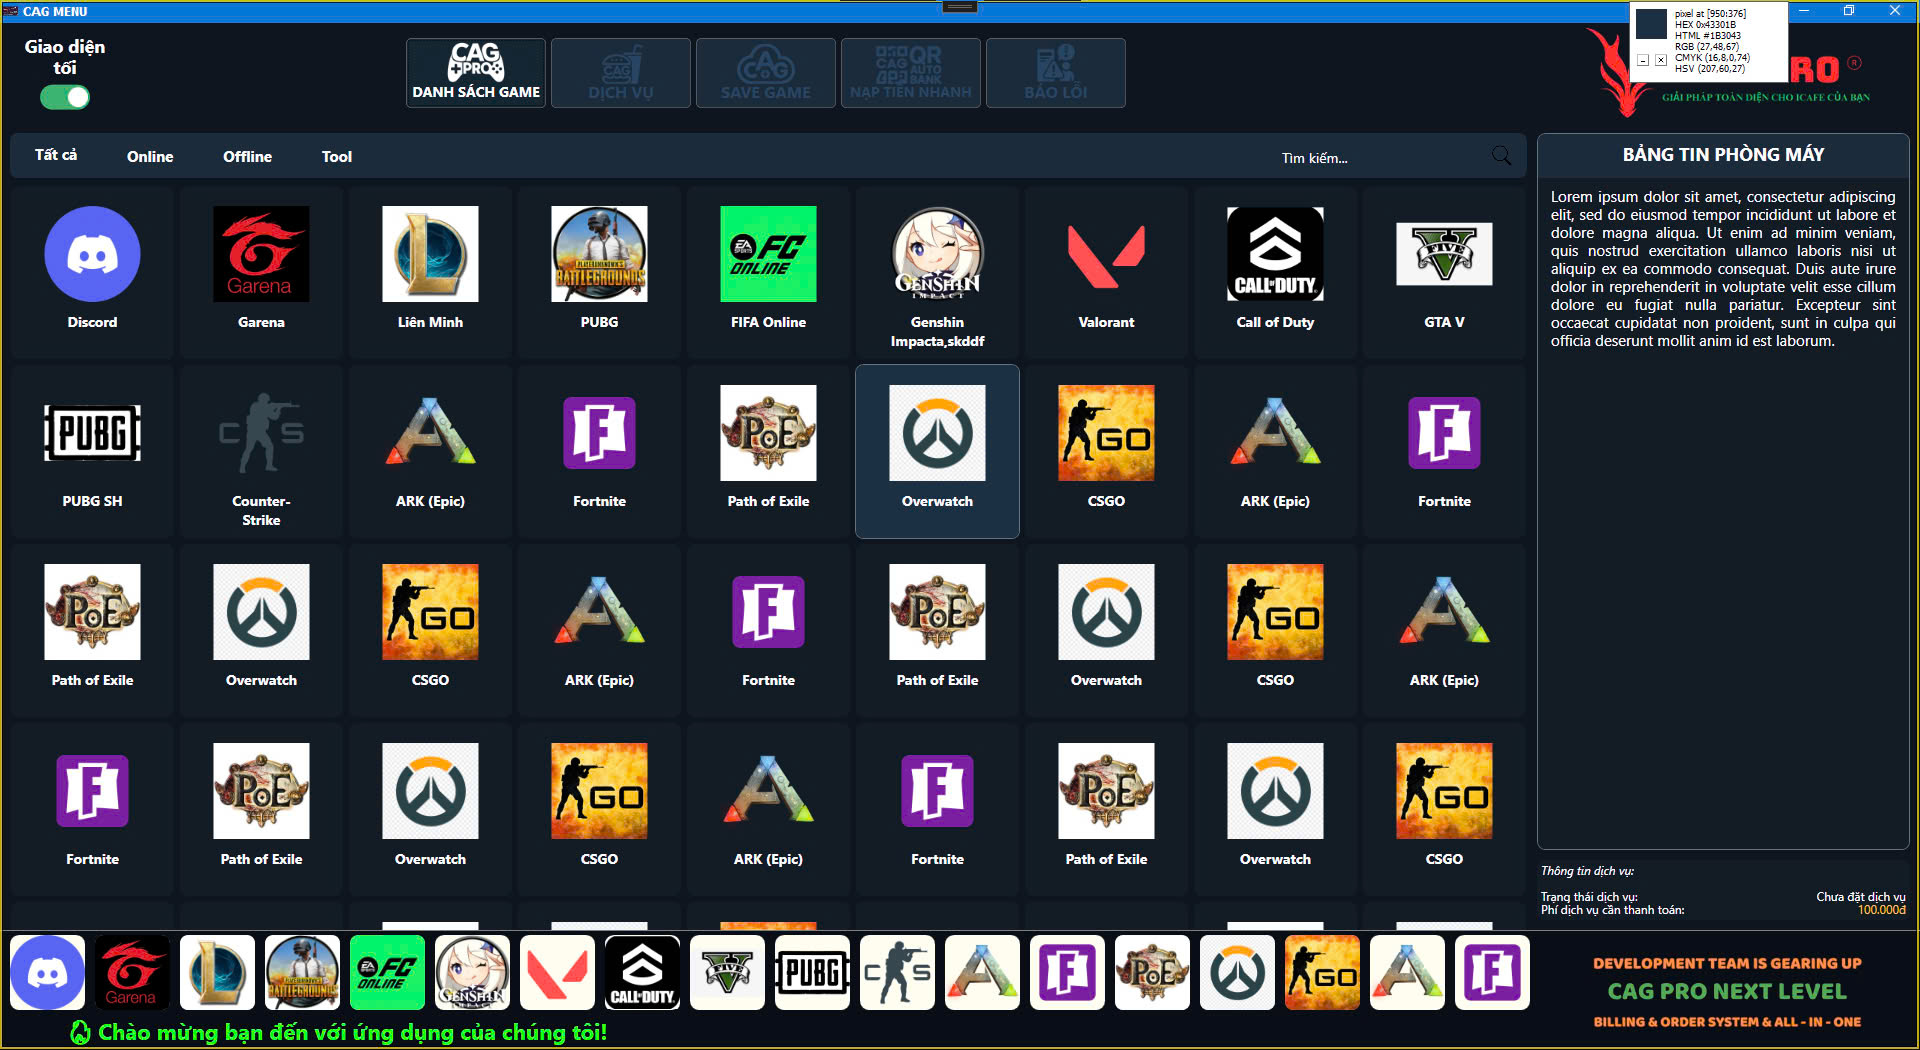Open Liên Minh game icon
This screenshot has height=1050, width=1920.
click(x=430, y=255)
